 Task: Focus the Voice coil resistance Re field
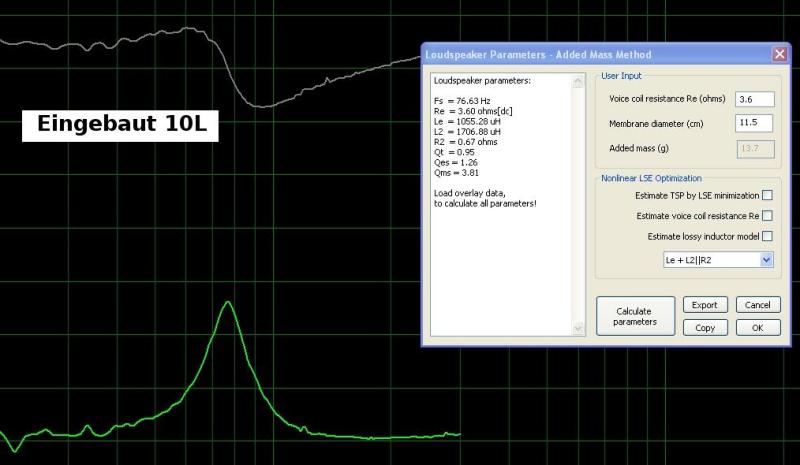pos(753,99)
